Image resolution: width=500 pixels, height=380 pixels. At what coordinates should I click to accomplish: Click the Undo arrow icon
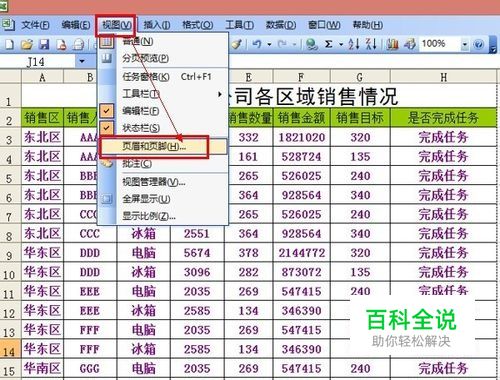[x=256, y=44]
